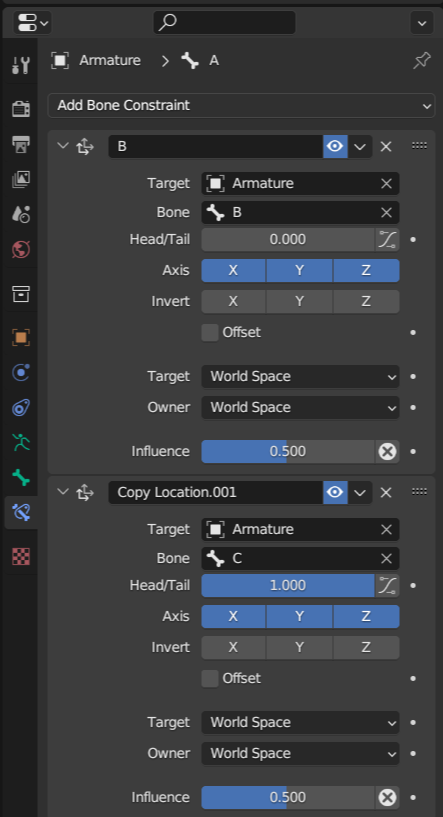Collapse the B constraint panel

point(63,146)
